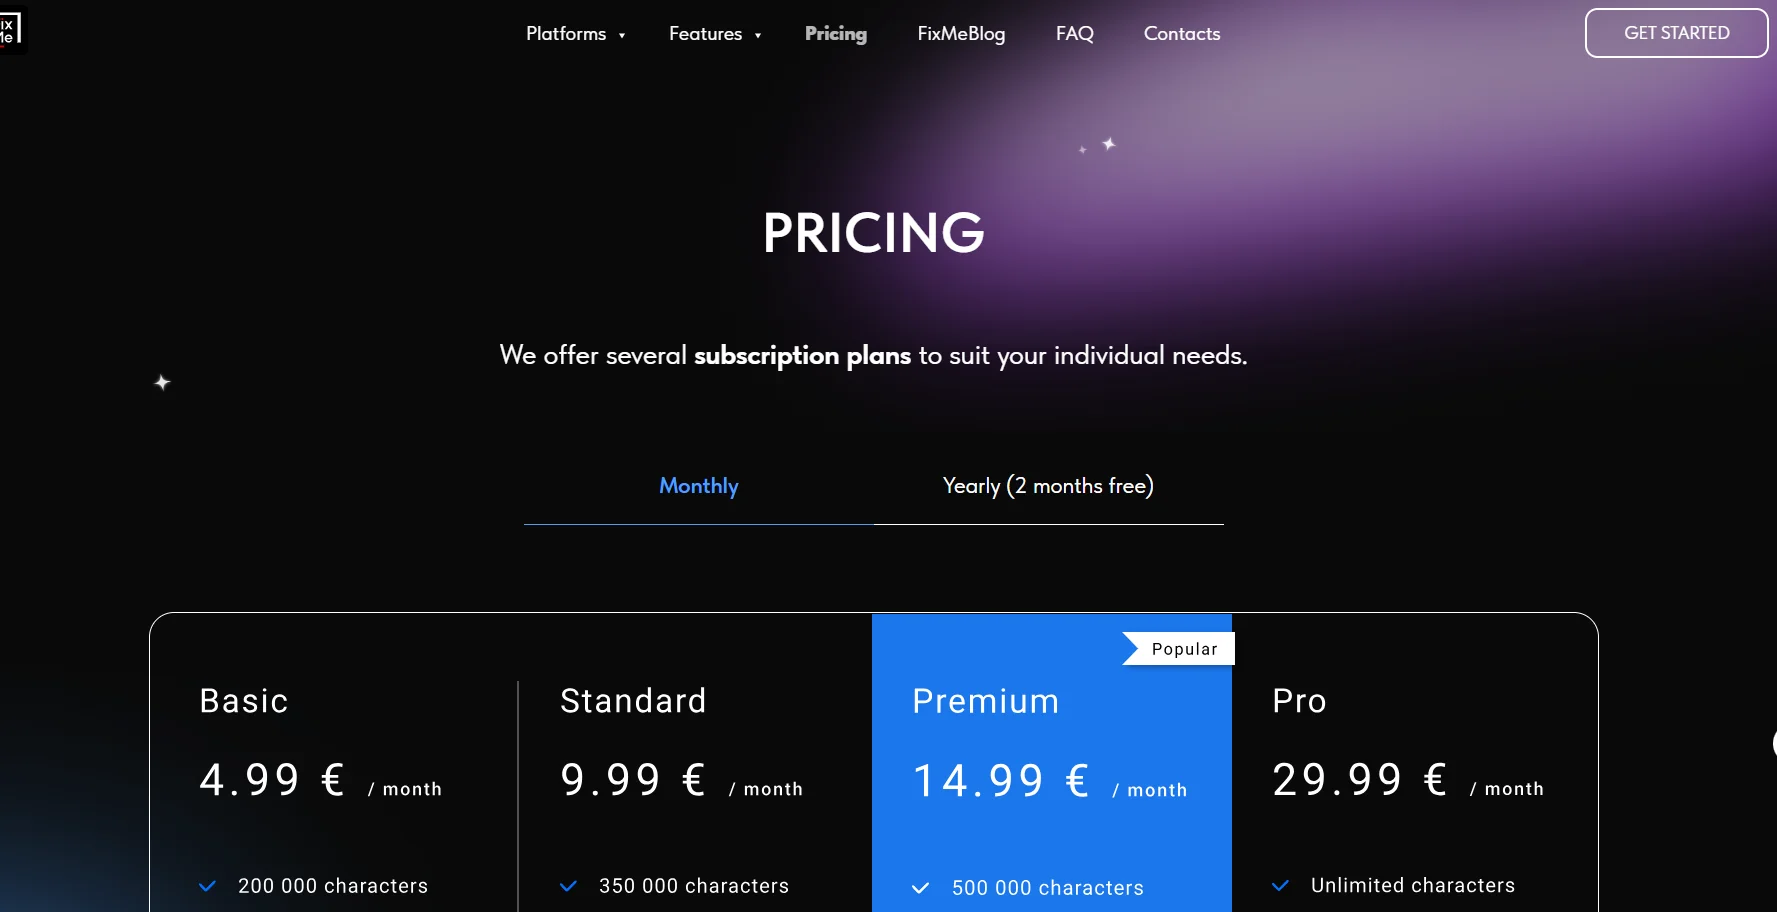Expand the Features dropdown menu
The height and width of the screenshot is (912, 1777).
click(x=706, y=34)
